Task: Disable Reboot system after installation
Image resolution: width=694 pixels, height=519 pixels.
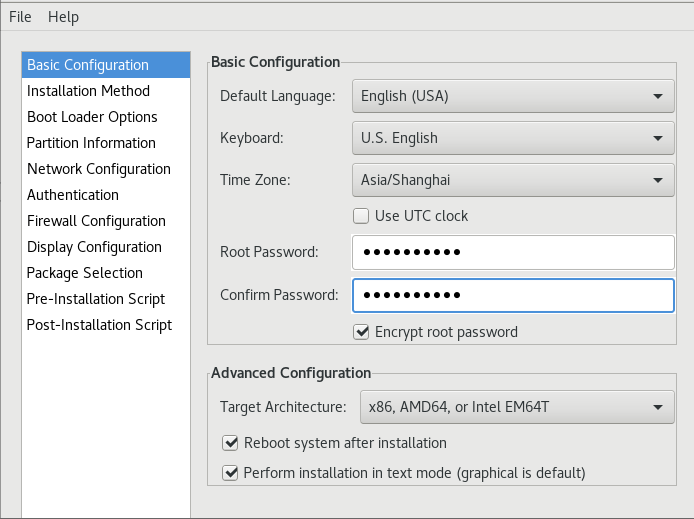Action: point(231,443)
